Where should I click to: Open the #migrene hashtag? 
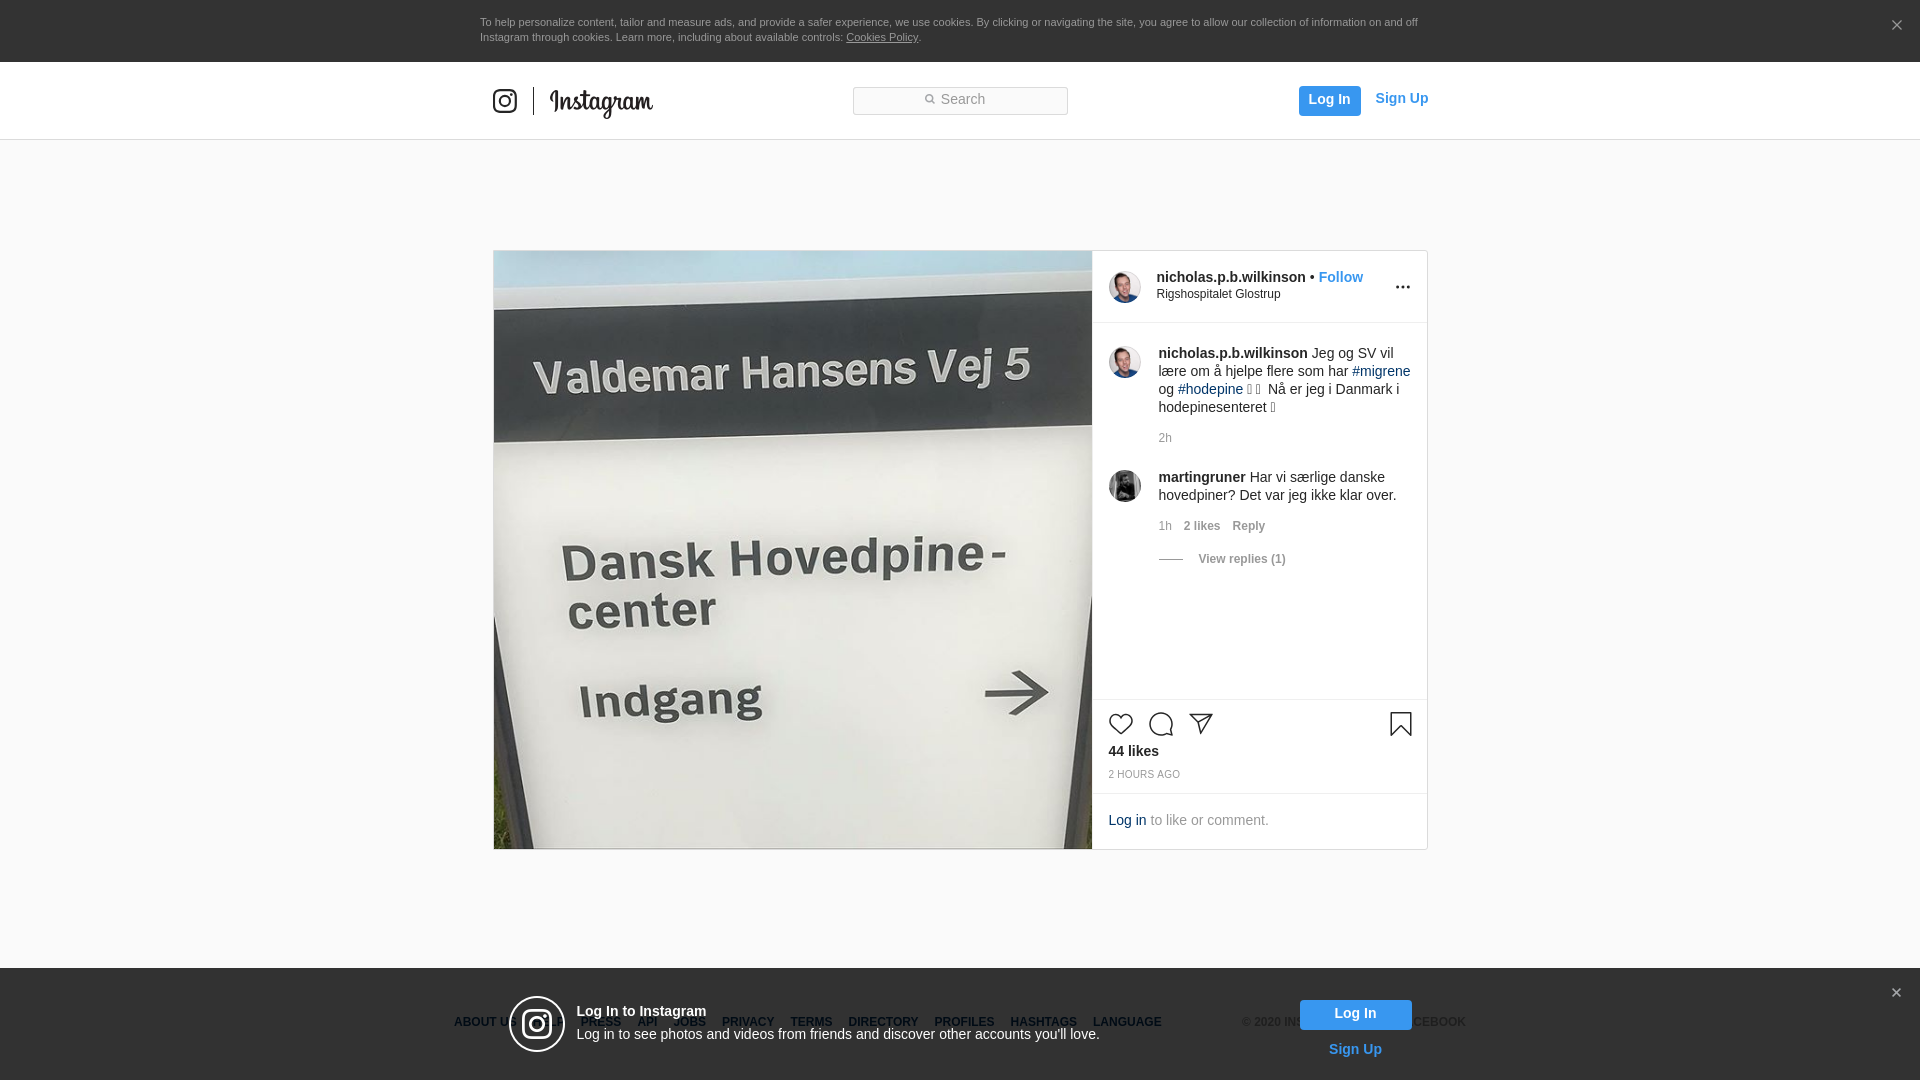(x=1381, y=371)
